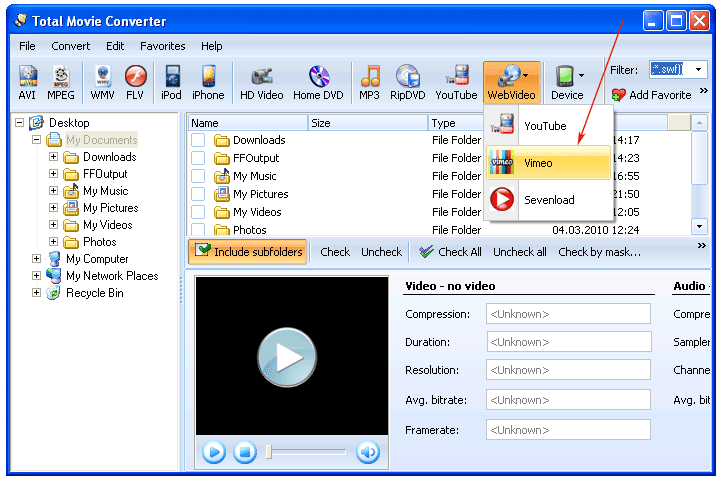This screenshot has width=719, height=480.
Task: Click the iPod conversion icon
Action: click(x=171, y=83)
